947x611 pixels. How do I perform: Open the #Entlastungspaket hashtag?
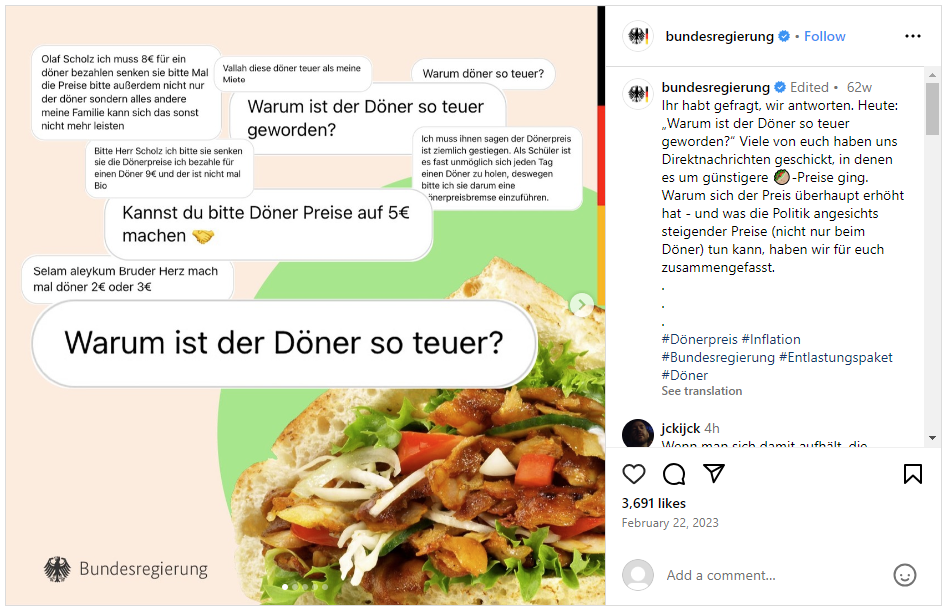pos(835,357)
